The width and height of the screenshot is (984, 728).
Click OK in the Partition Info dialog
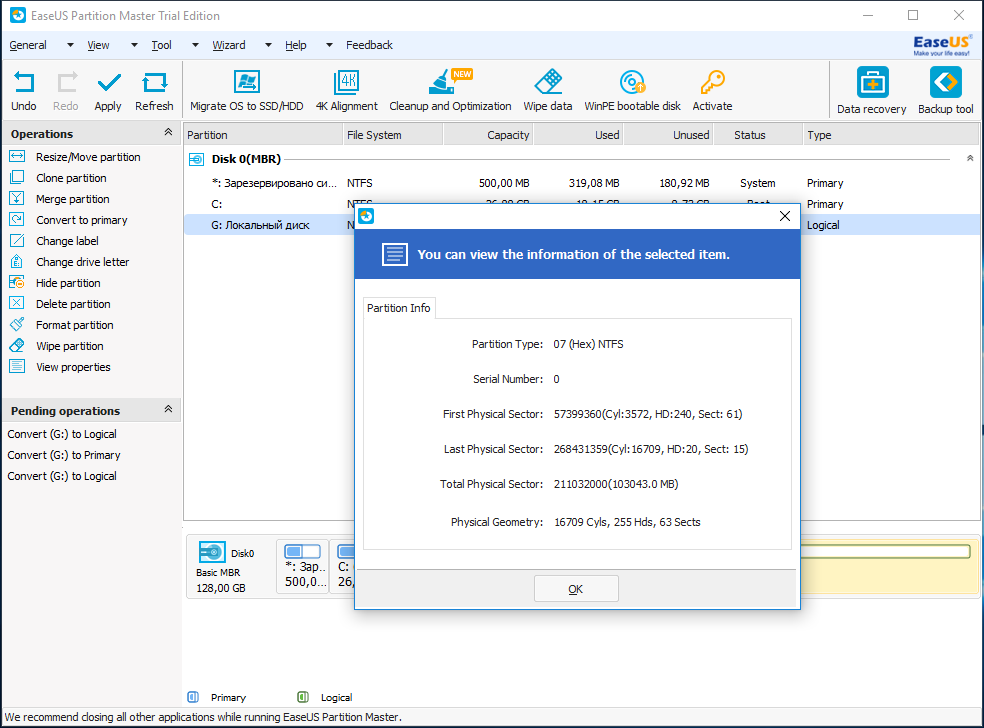click(576, 589)
